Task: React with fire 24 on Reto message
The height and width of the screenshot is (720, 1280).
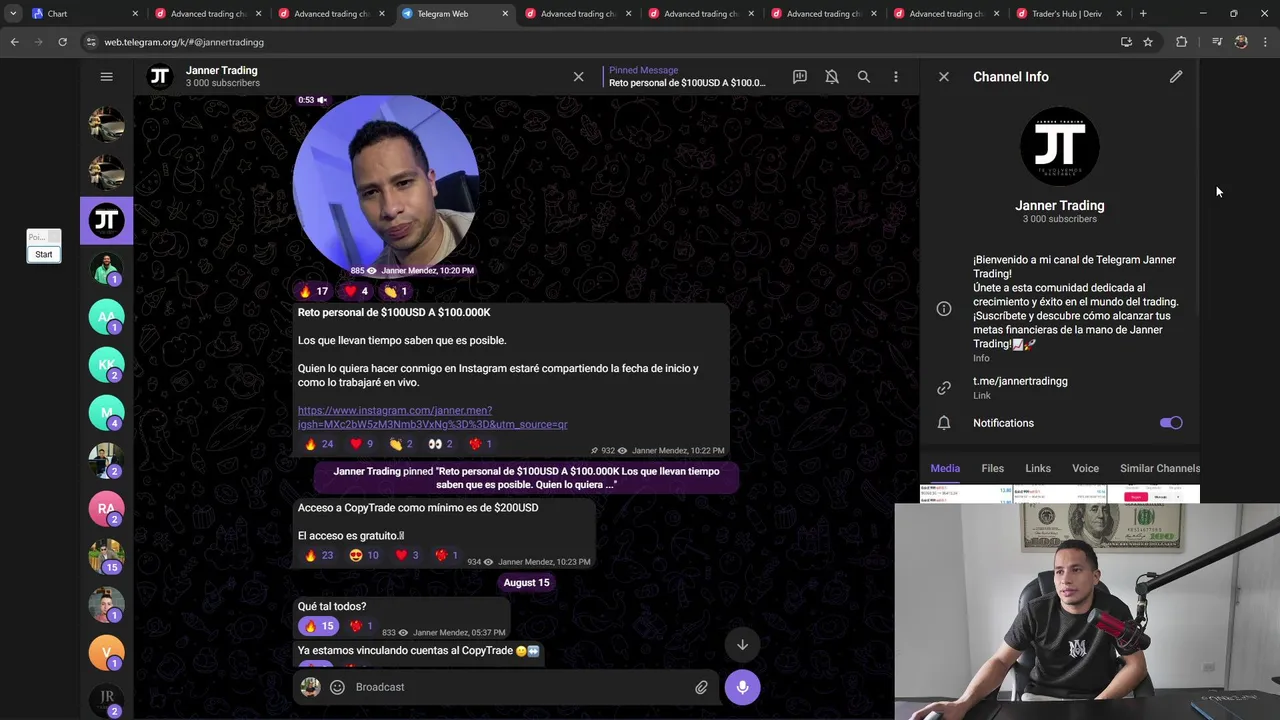Action: pyautogui.click(x=319, y=444)
